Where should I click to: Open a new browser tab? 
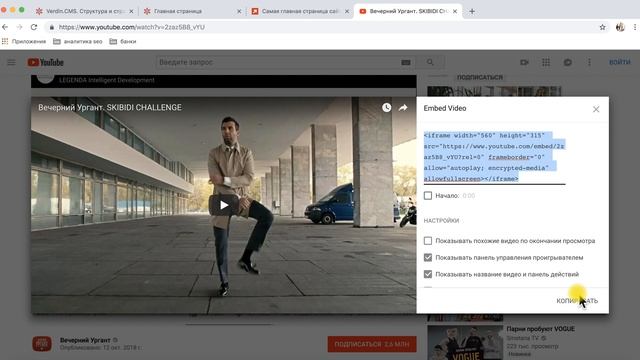point(472,11)
